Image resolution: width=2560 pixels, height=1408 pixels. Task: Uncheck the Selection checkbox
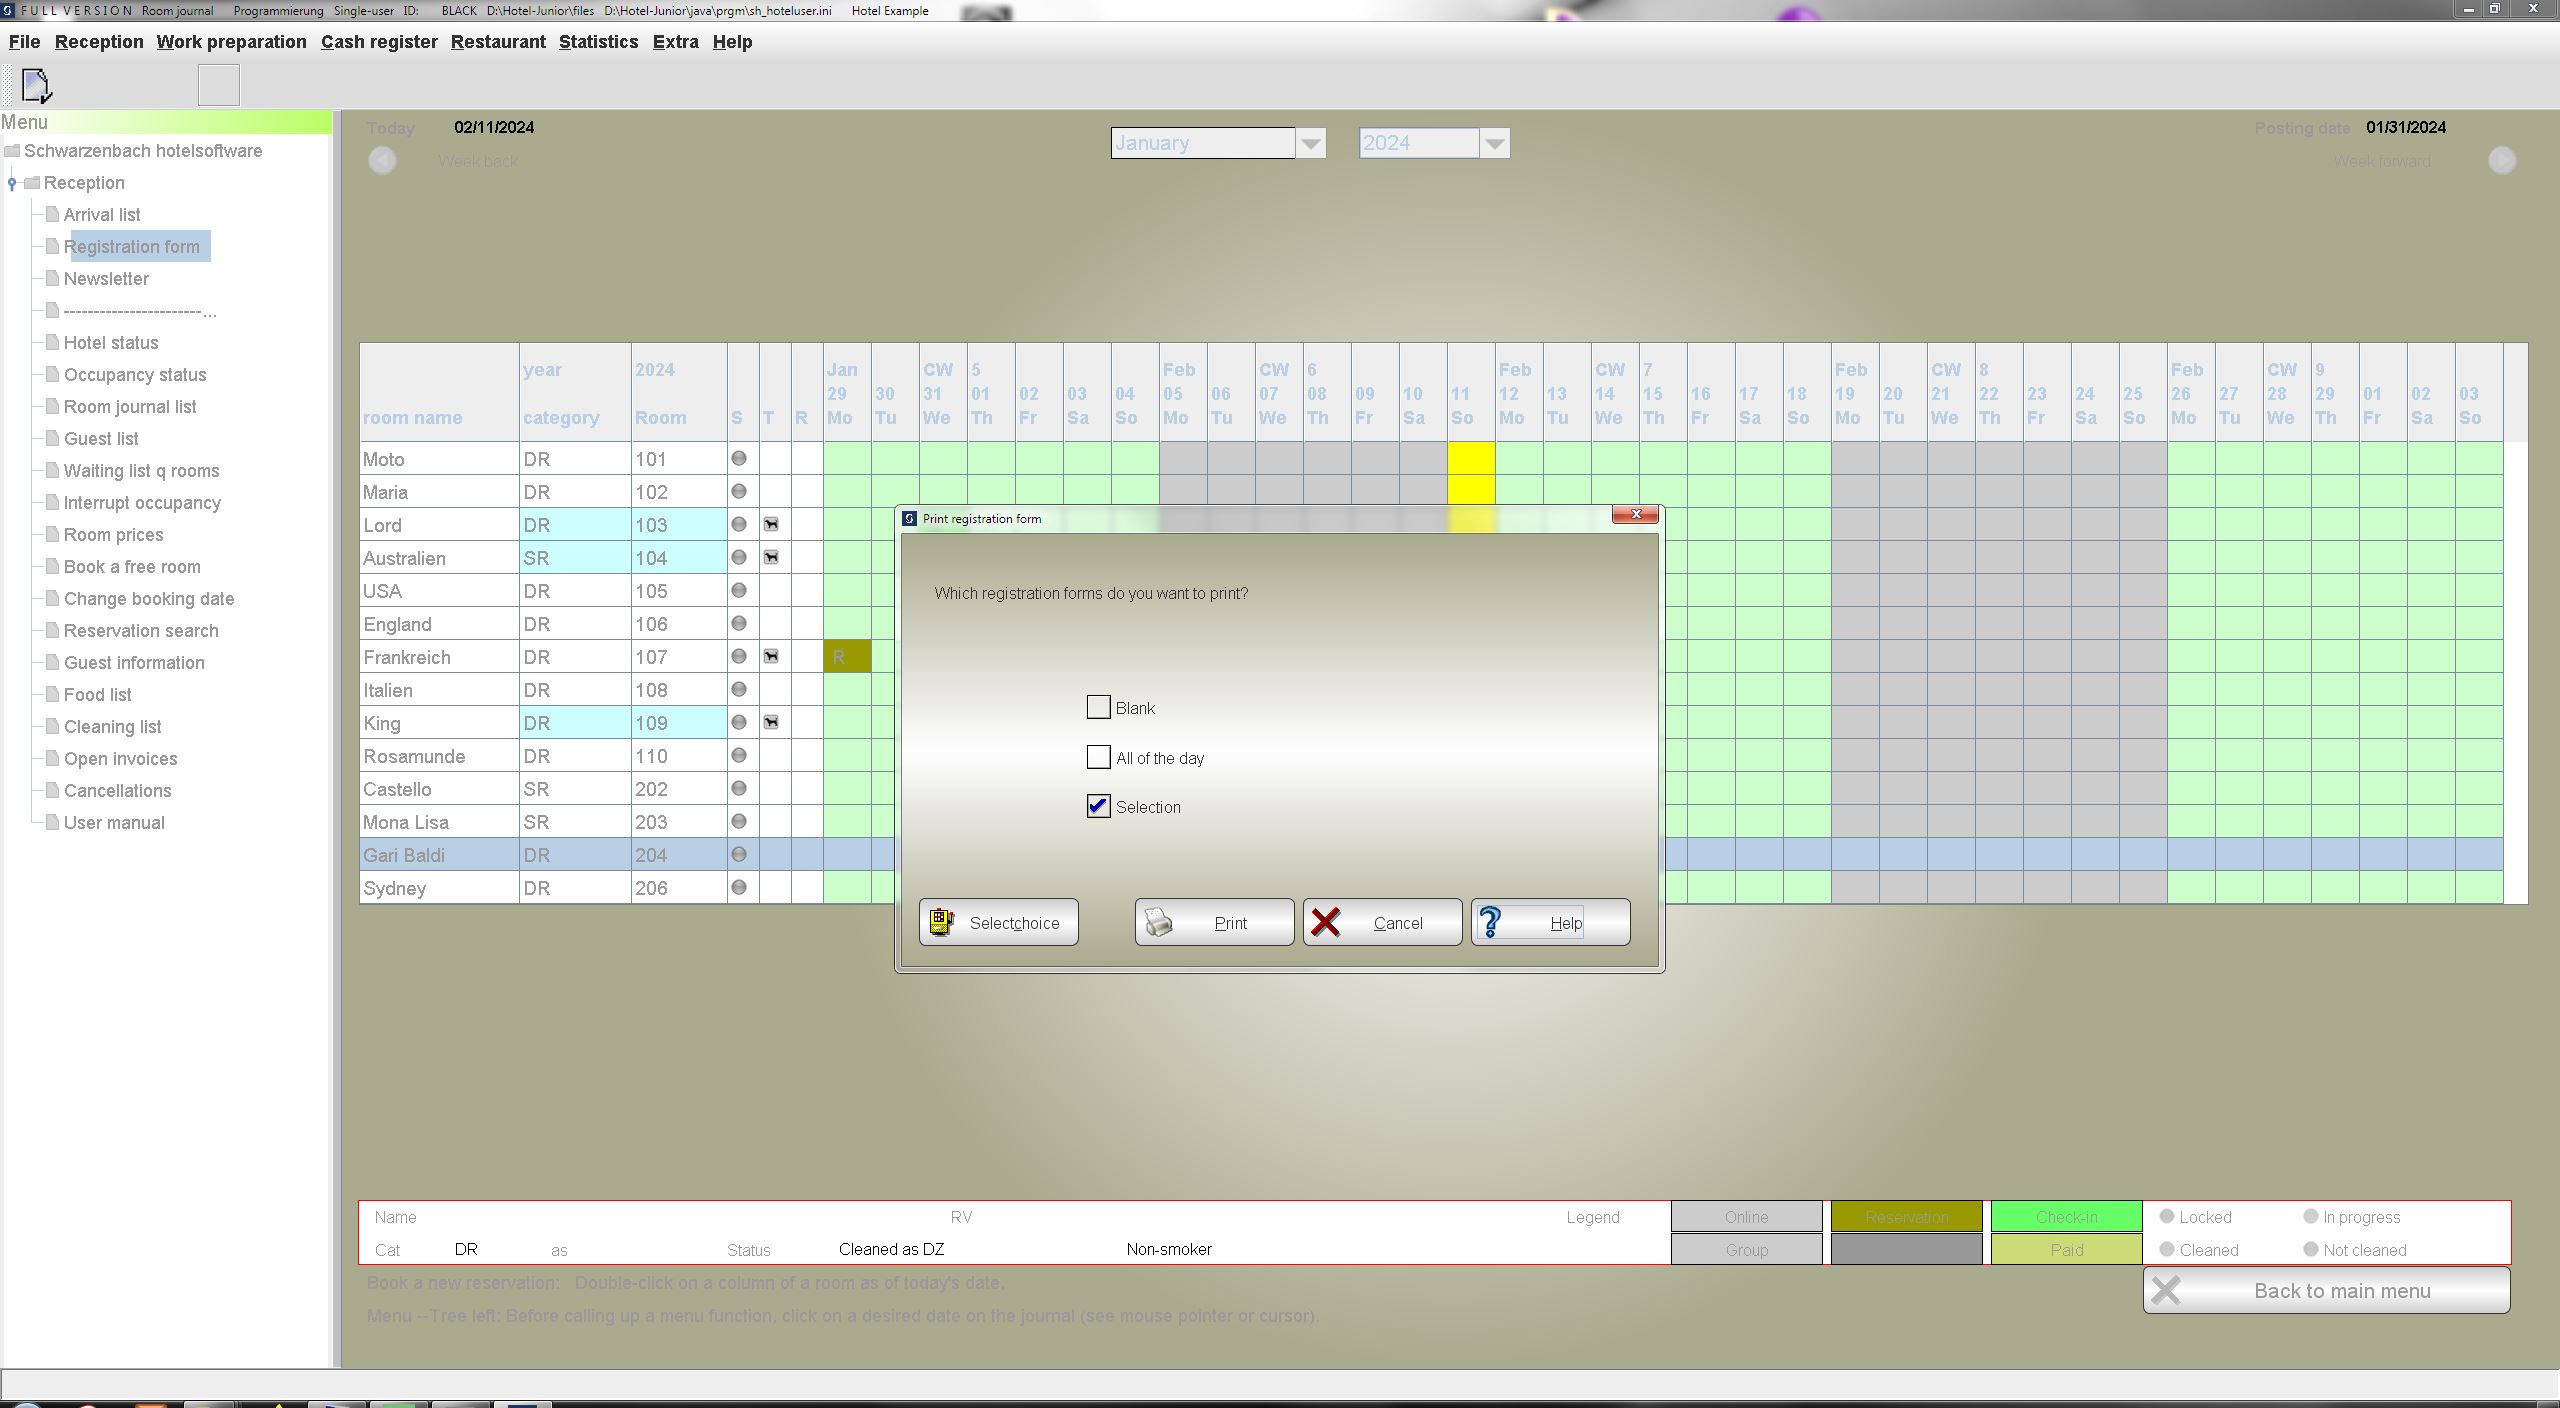click(1098, 806)
